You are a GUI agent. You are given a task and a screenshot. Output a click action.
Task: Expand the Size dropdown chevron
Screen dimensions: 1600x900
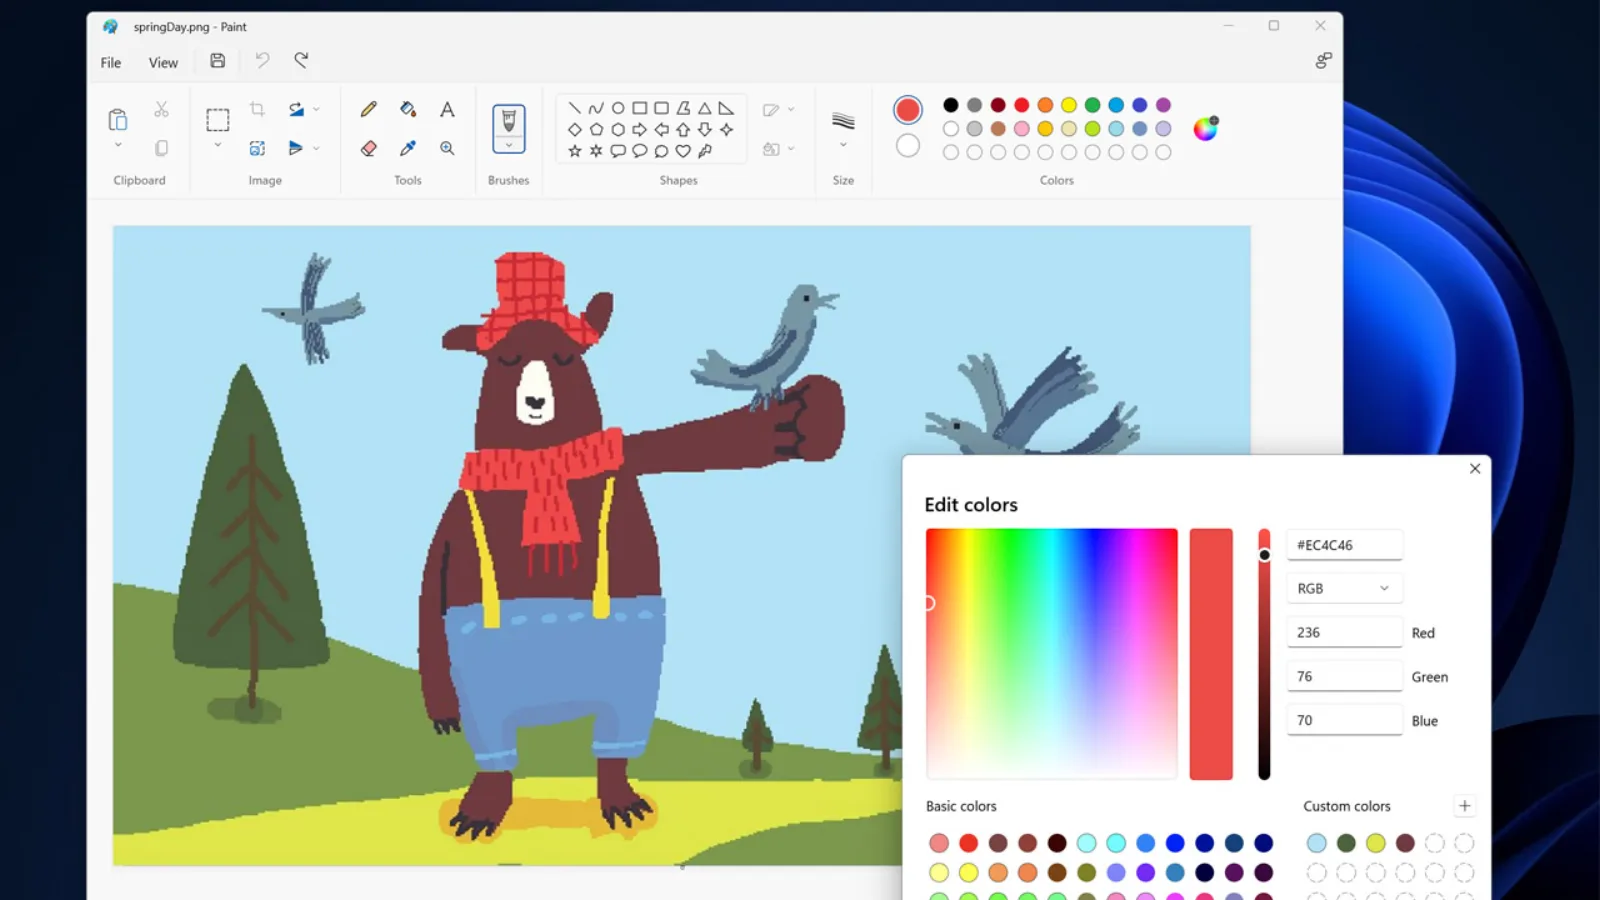(843, 145)
